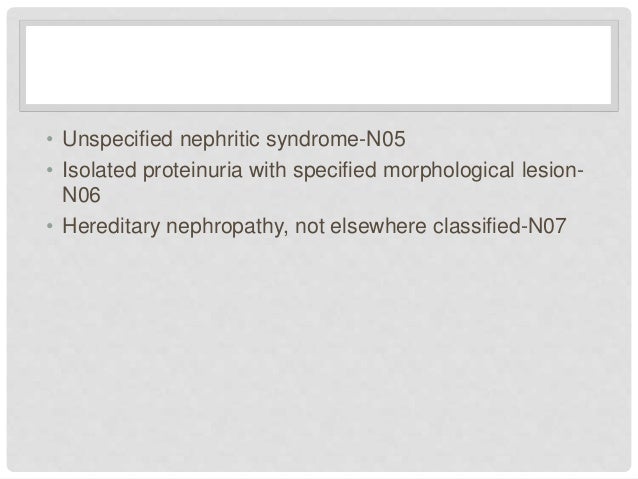
Task: Select the bullet dot before Isolated proteinuria
Action: (50, 170)
